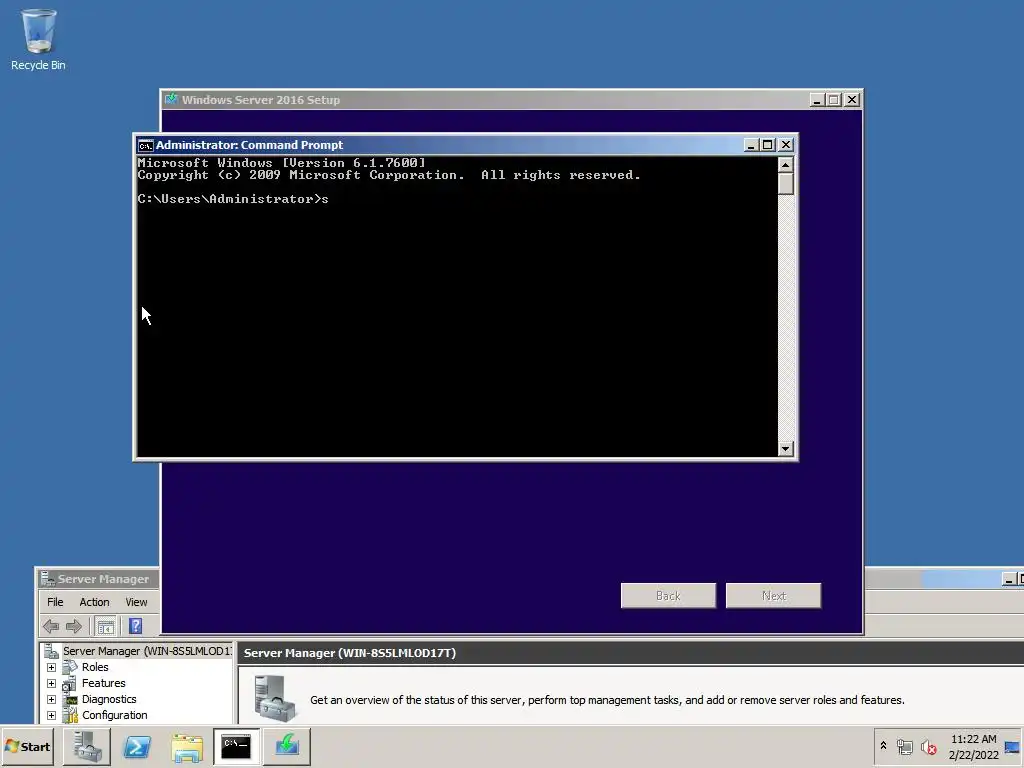Click the server toolbox overview icon
Screen dimensions: 1024x768
pos(274,697)
